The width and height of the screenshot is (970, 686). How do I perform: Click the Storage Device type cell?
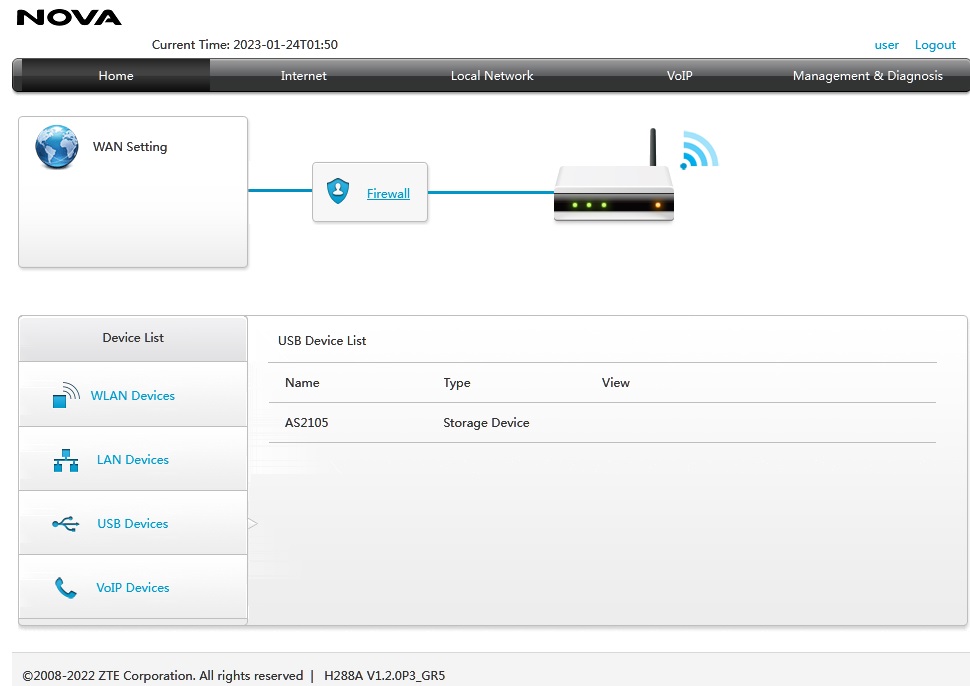(486, 422)
